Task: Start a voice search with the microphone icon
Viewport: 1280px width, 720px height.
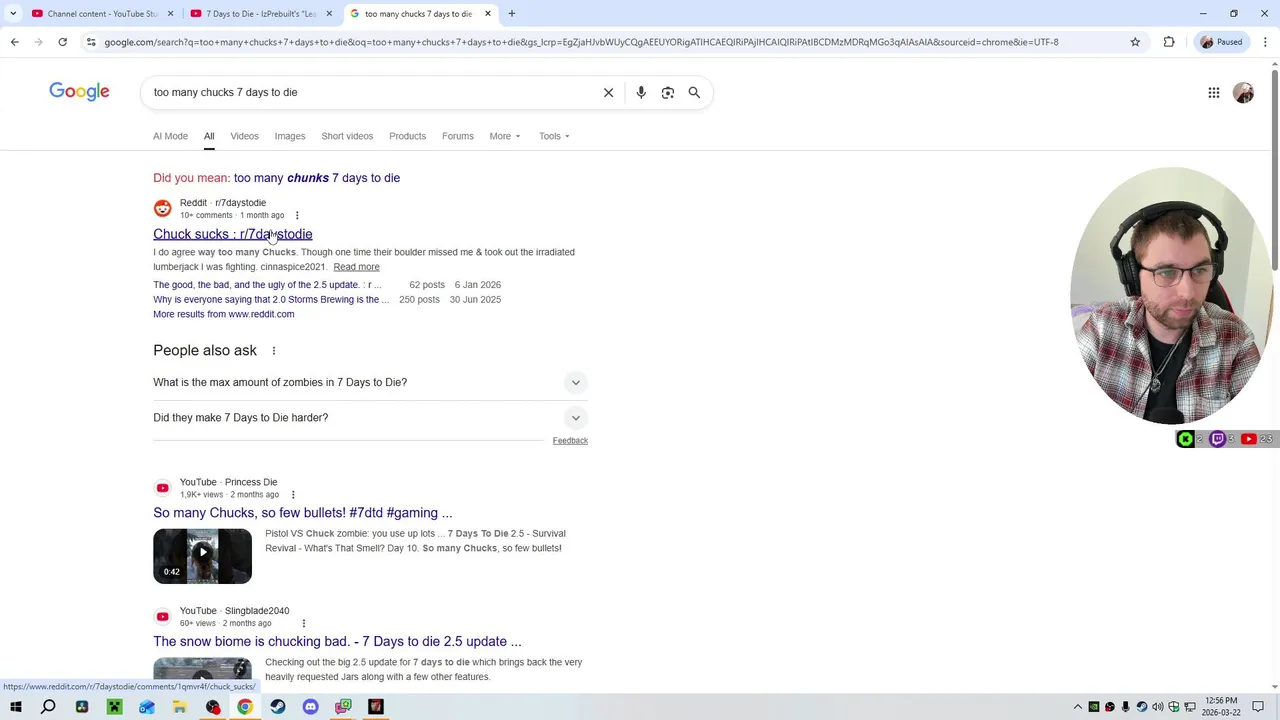Action: coord(641,92)
